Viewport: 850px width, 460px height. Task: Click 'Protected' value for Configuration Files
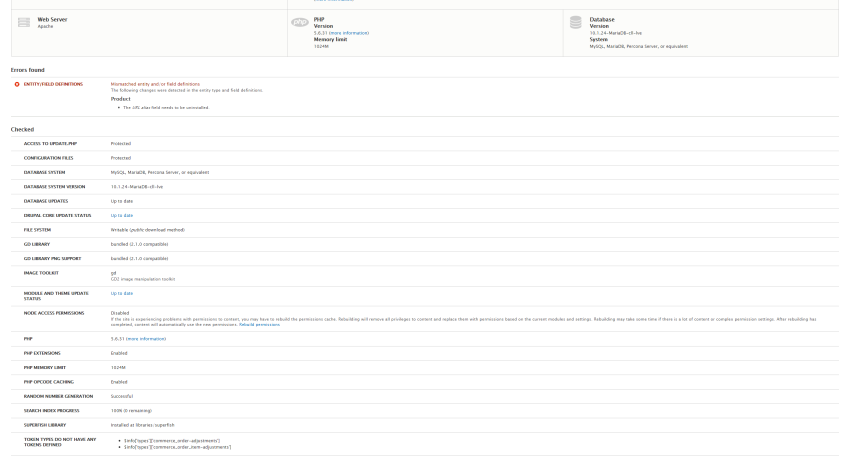(x=121, y=158)
